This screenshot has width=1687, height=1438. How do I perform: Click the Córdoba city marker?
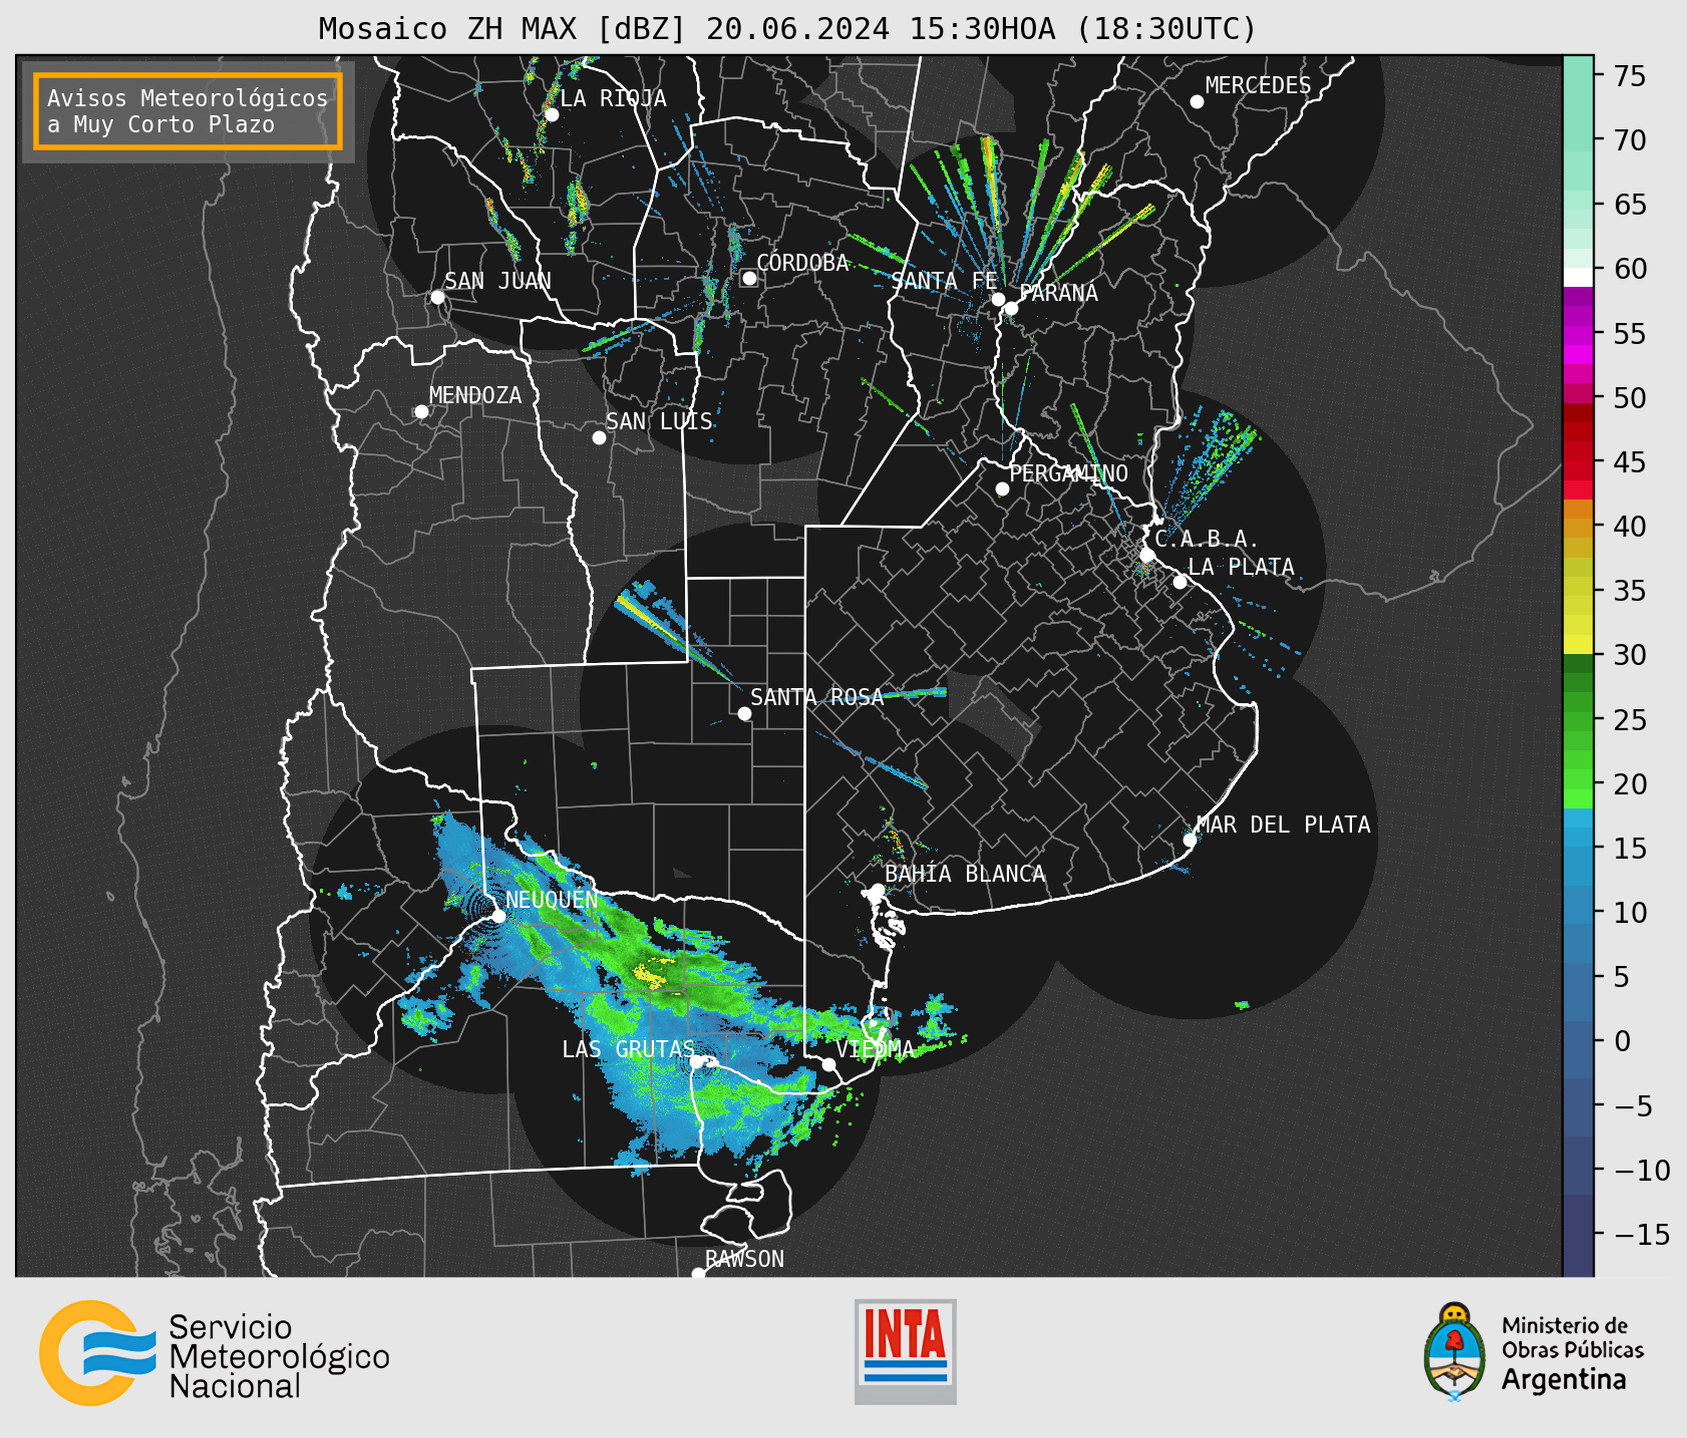(749, 278)
